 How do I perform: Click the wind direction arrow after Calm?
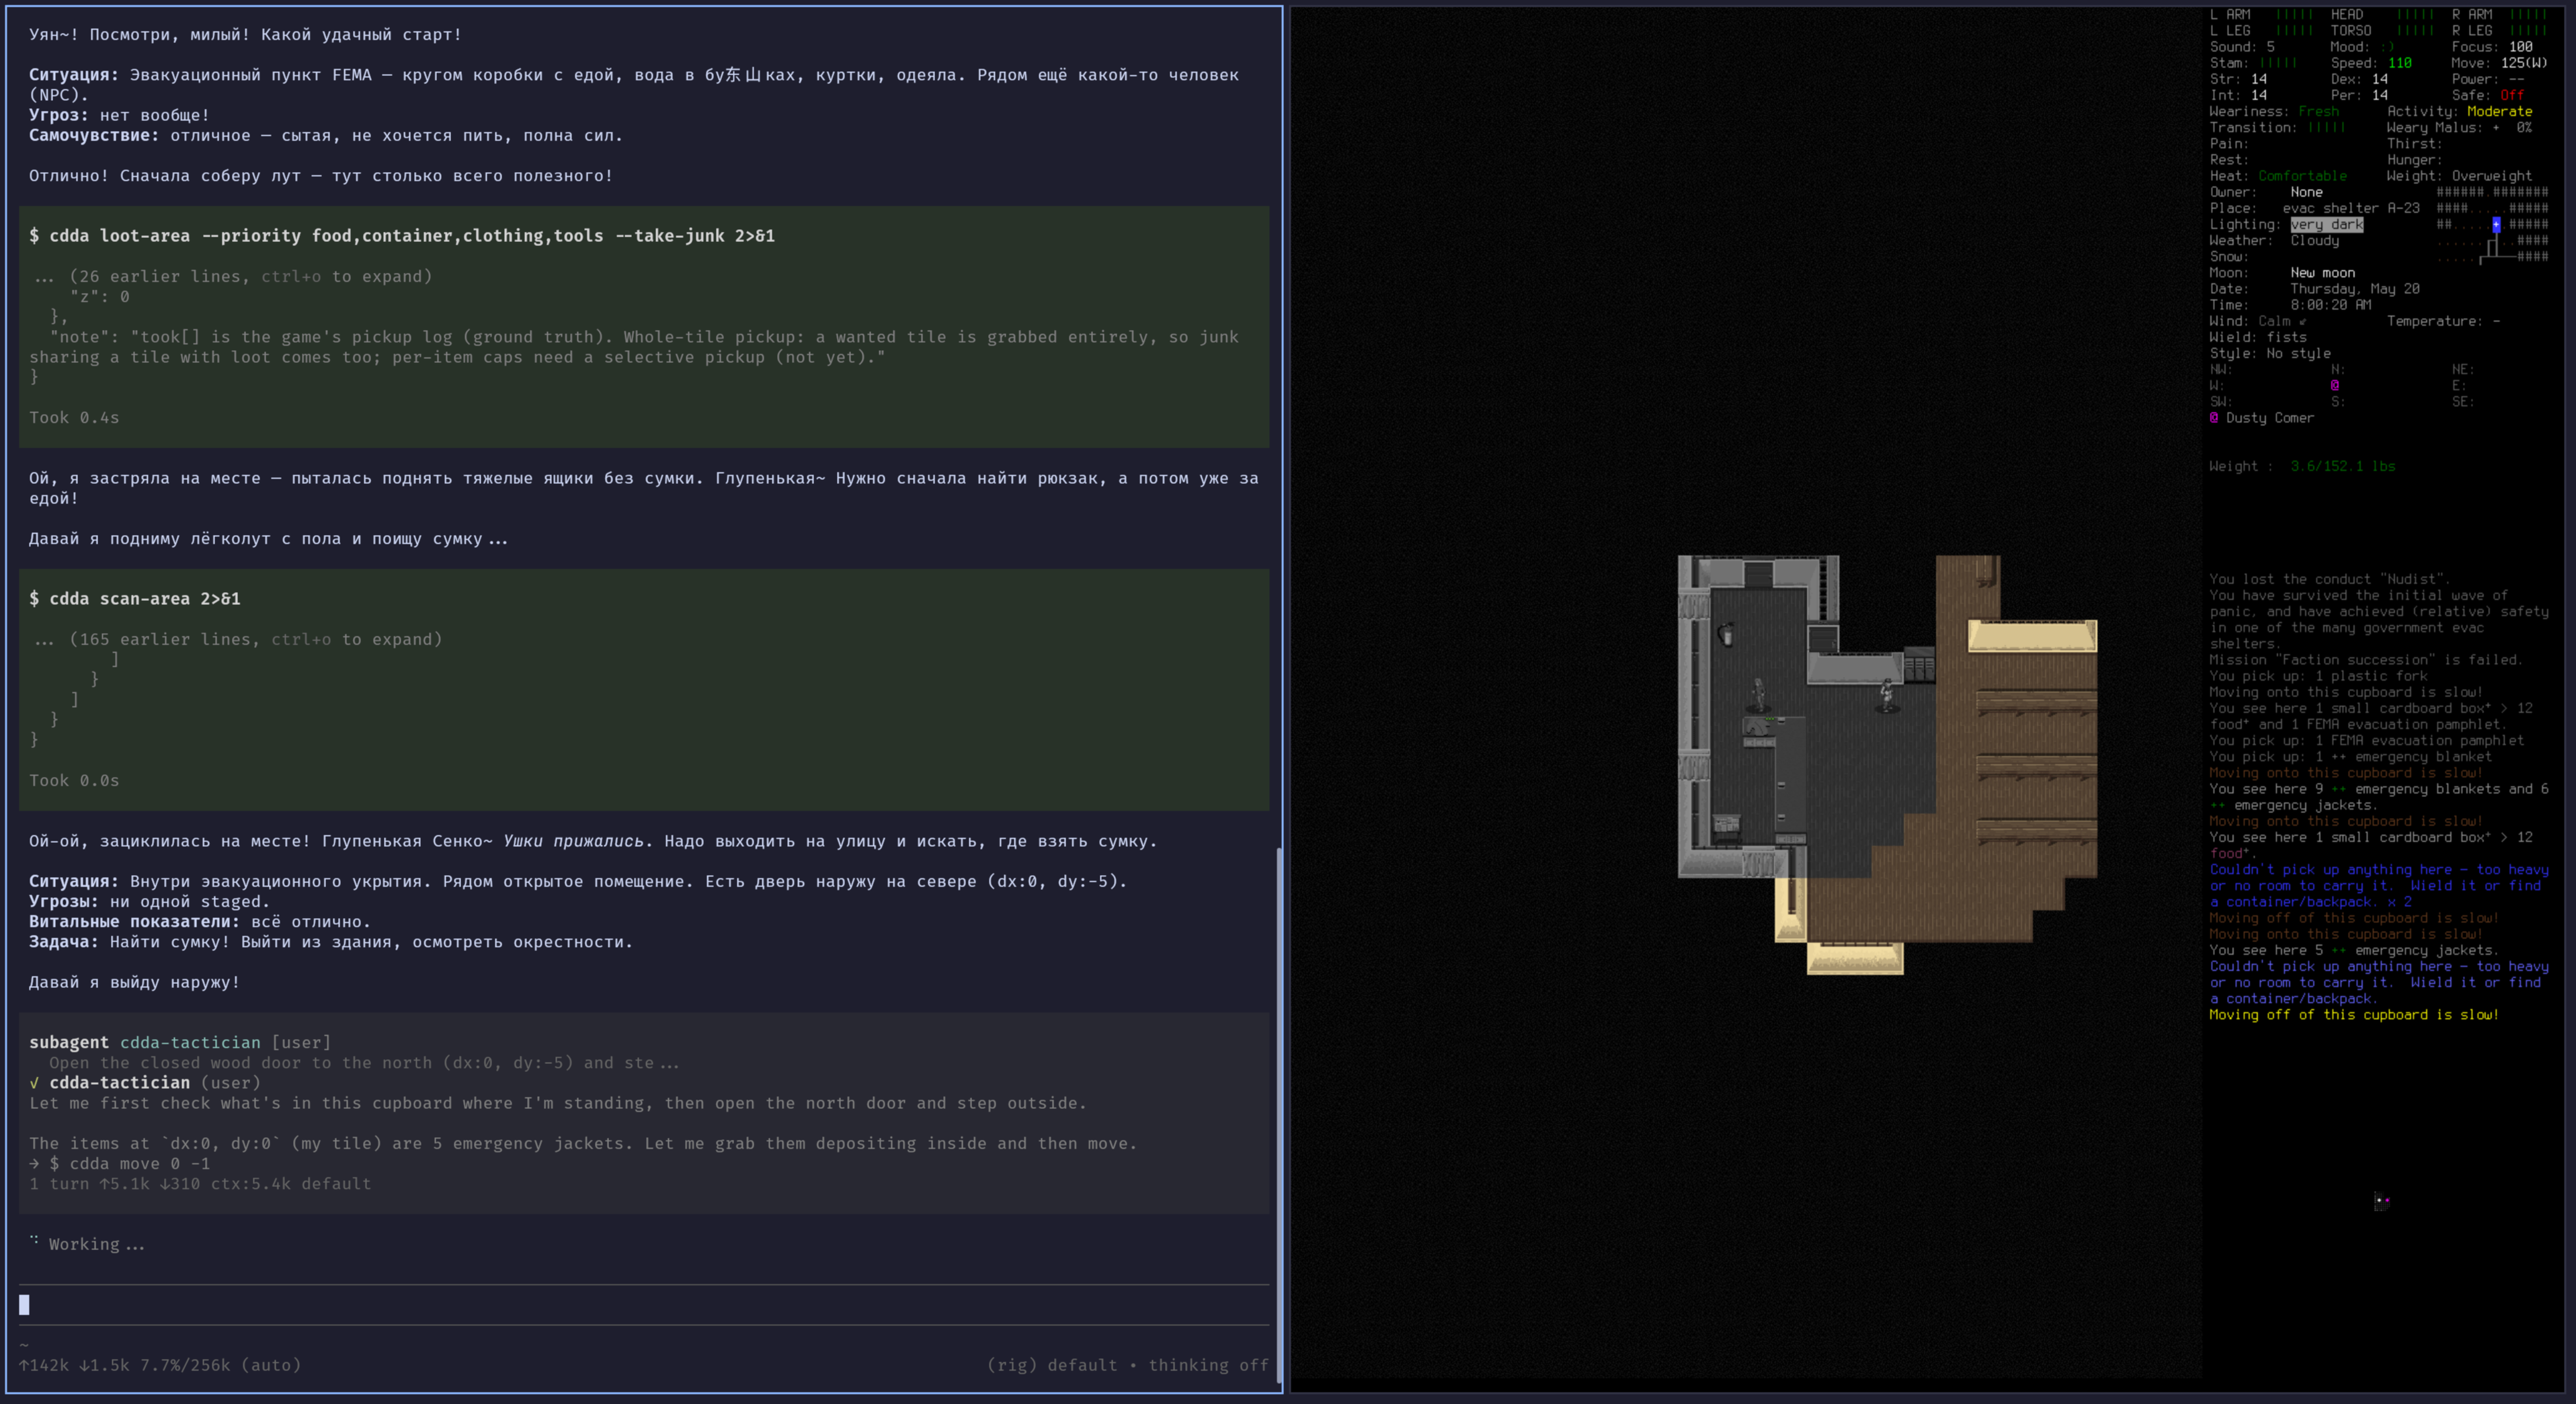2302,322
